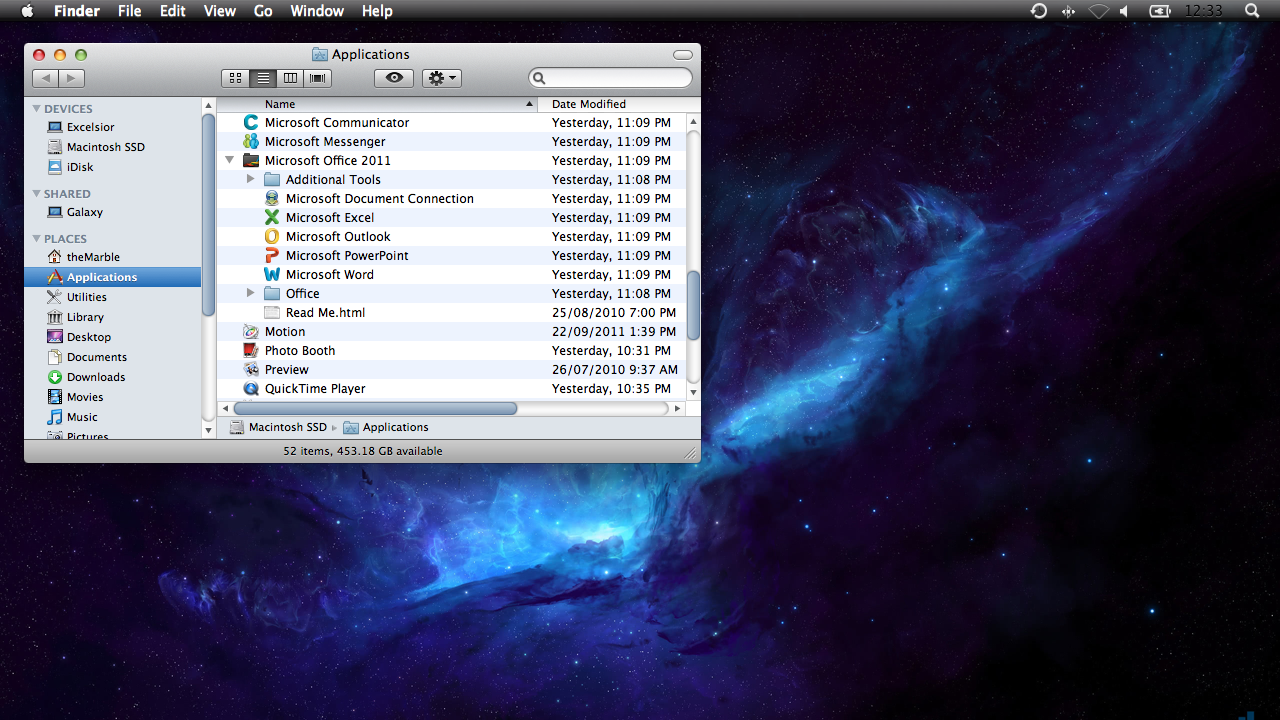Click the volume icon in menu bar
Screen dimensions: 1280x720
pos(1124,11)
